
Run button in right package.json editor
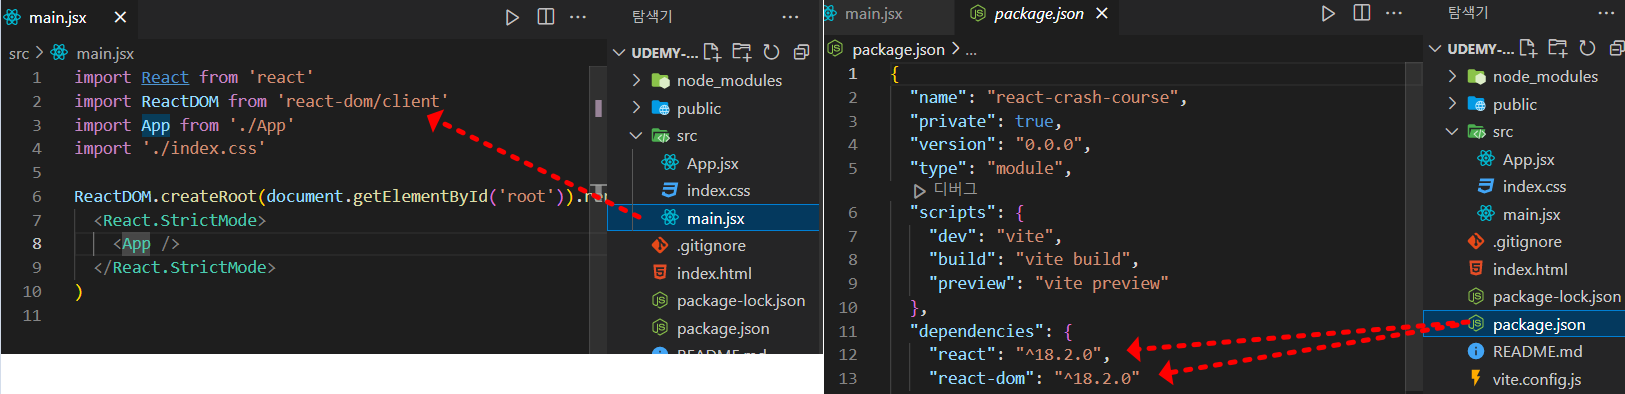pyautogui.click(x=1328, y=13)
